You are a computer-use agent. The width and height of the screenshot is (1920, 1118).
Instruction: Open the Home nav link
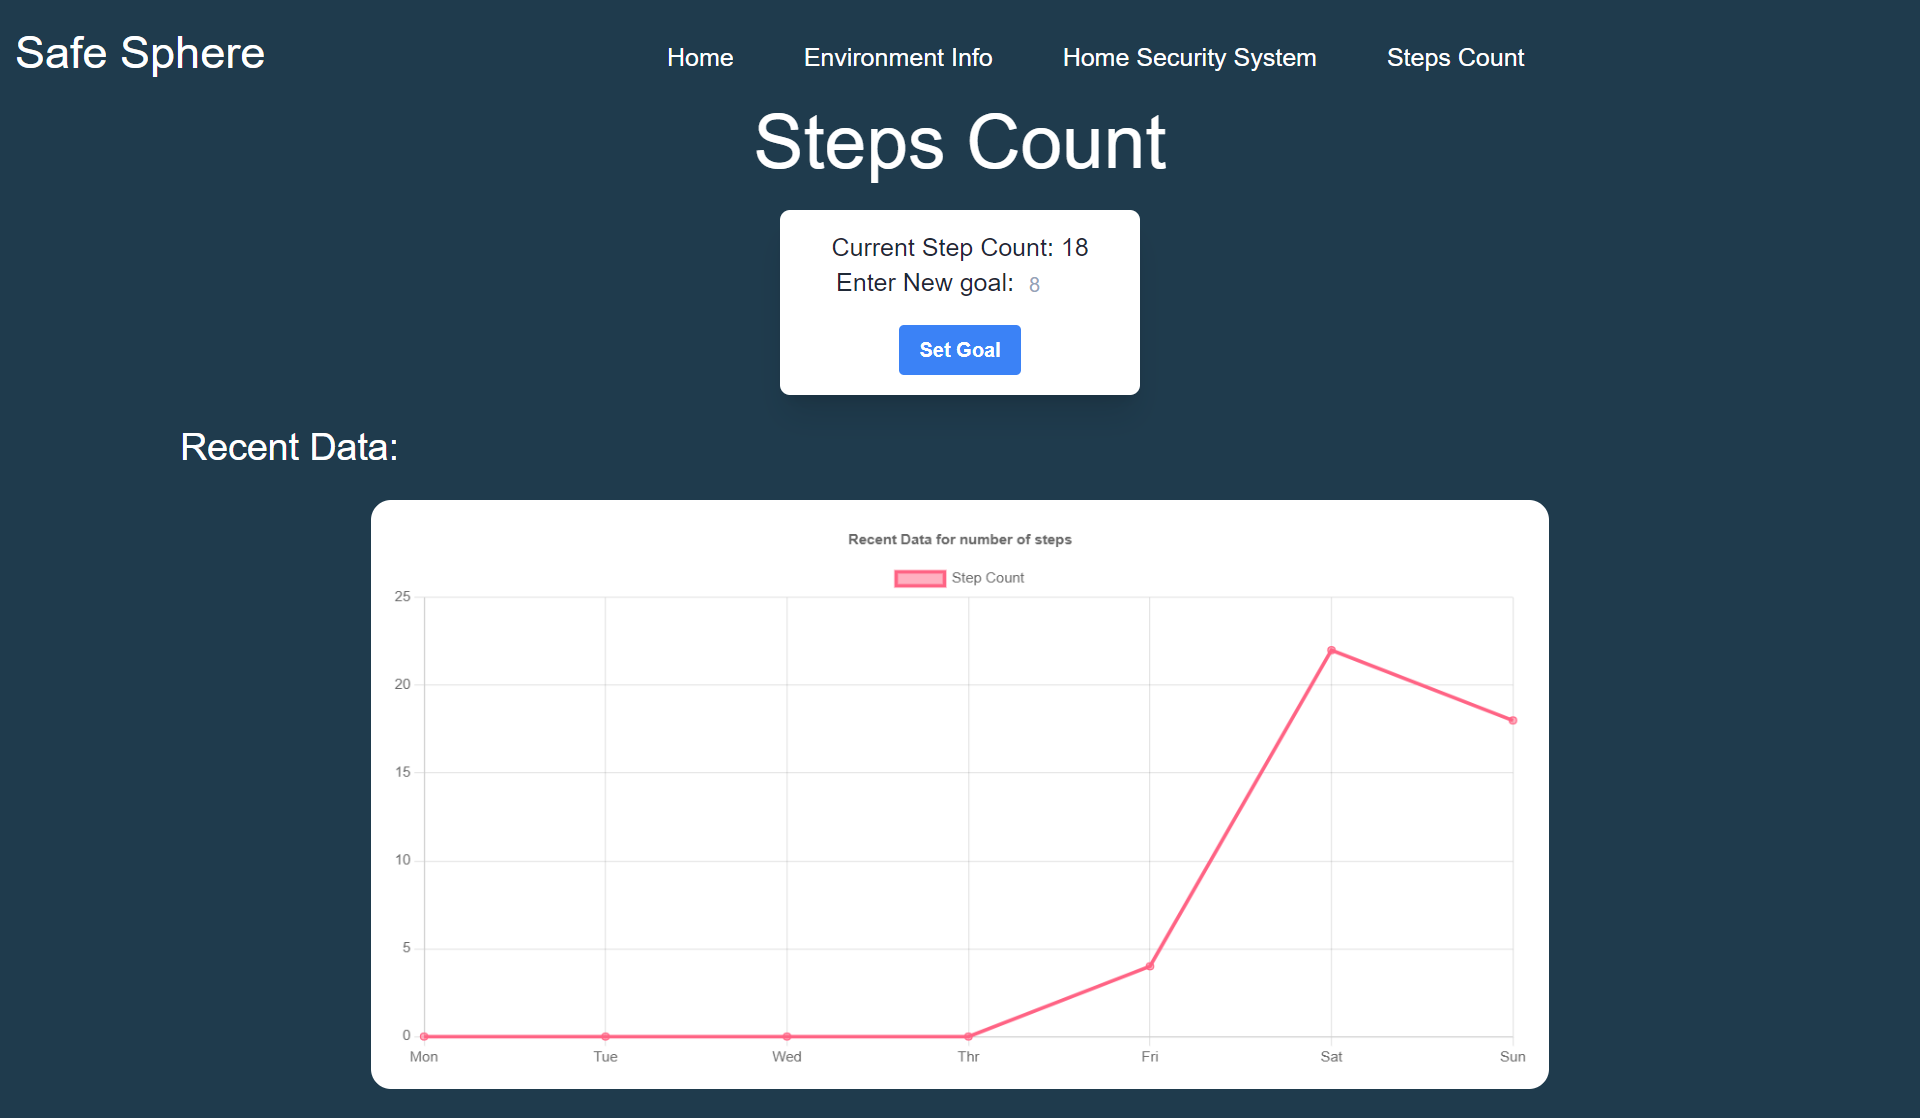(700, 58)
